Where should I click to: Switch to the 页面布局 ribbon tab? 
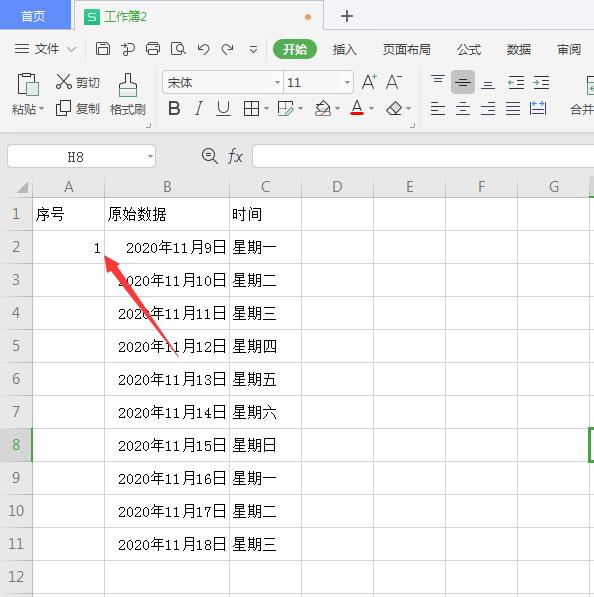(x=407, y=49)
